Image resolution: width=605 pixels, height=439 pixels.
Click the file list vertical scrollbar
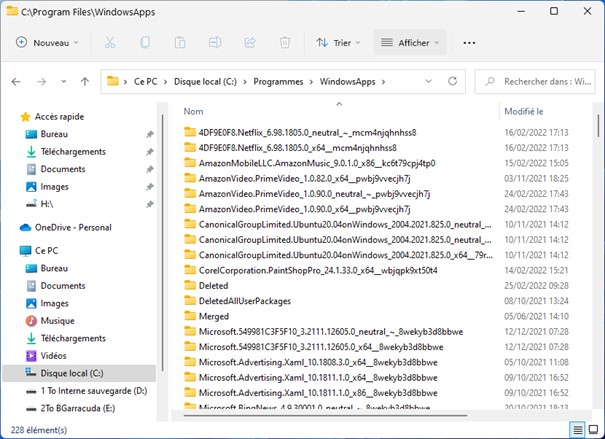pos(598,126)
